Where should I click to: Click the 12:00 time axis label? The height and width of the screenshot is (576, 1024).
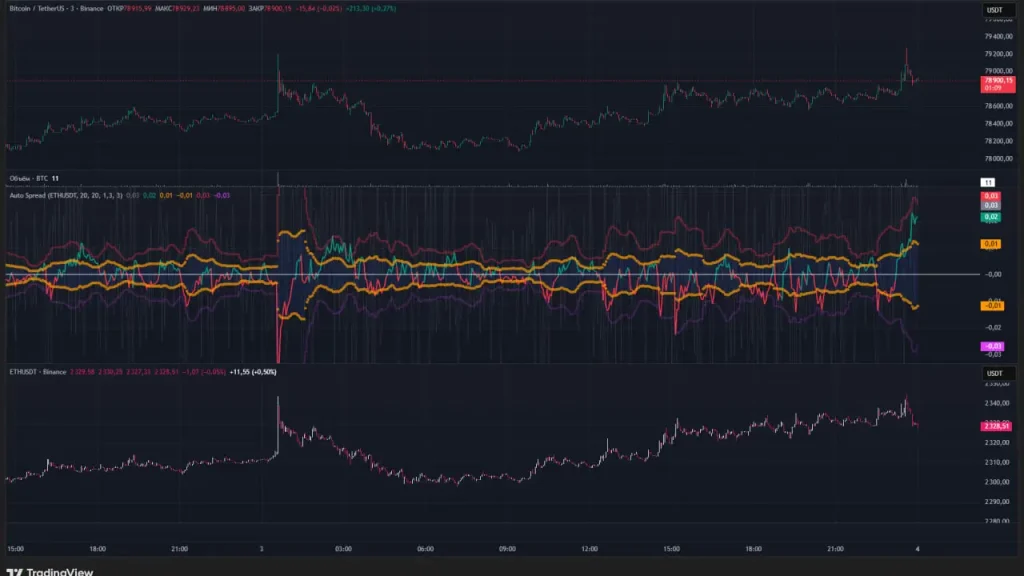click(x=590, y=549)
